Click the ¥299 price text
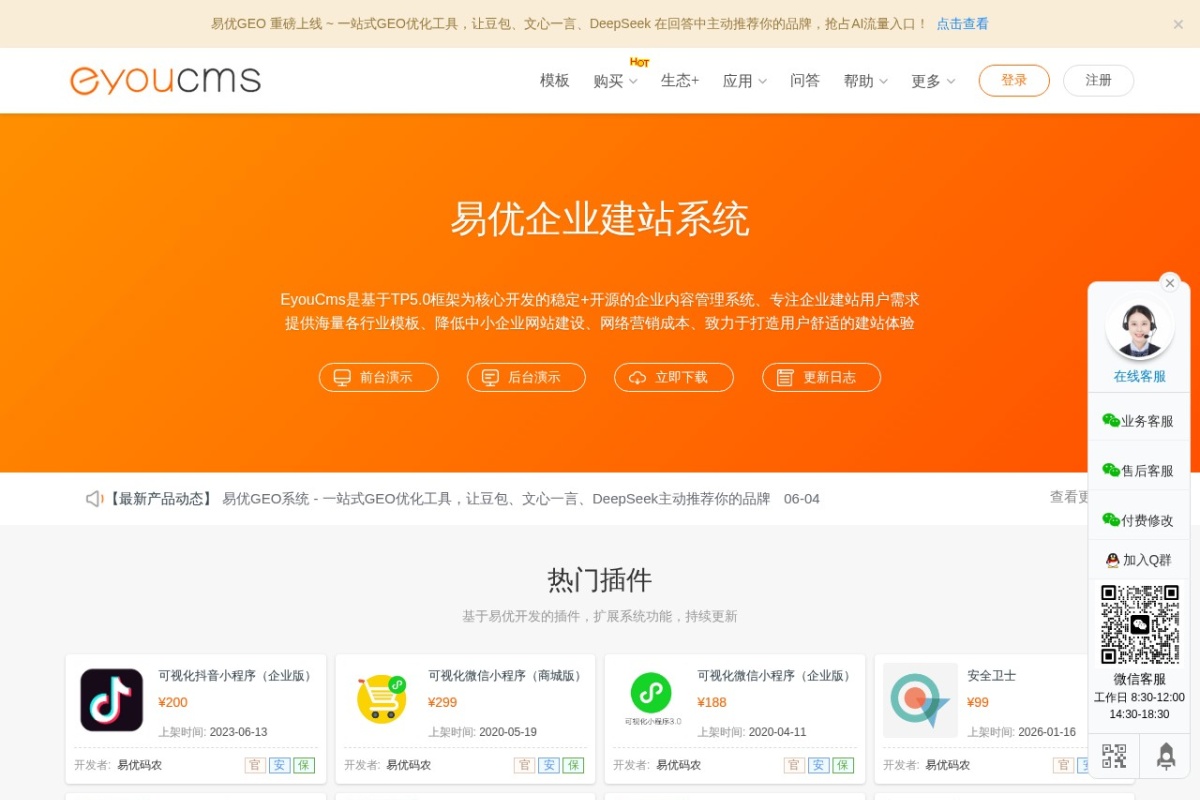 443,702
